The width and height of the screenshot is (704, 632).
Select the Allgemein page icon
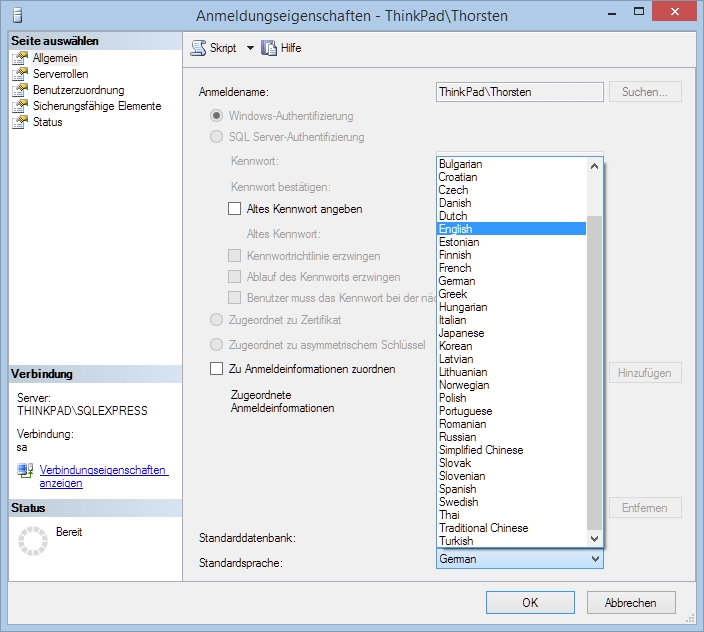pos(19,58)
